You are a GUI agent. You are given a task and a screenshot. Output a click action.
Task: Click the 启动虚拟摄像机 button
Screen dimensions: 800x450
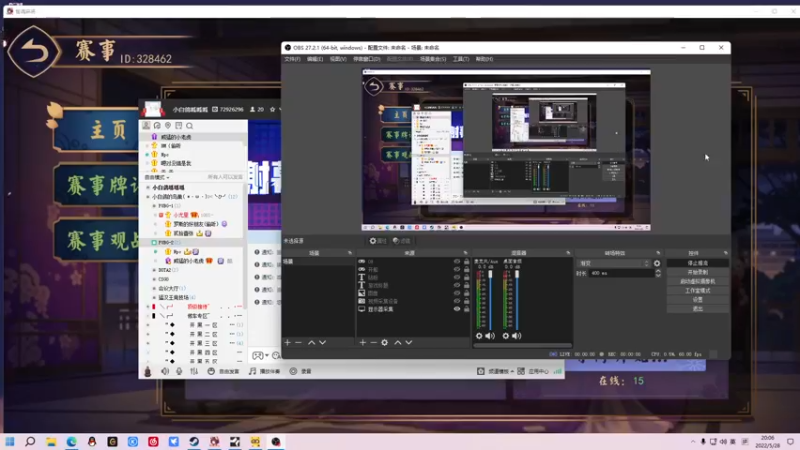coord(697,282)
